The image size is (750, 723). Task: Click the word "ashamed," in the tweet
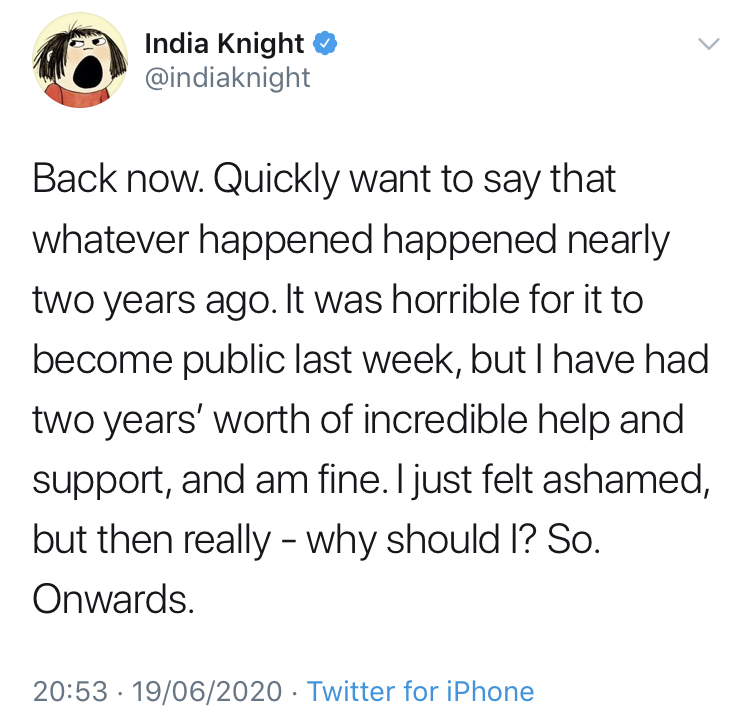tap(626, 480)
